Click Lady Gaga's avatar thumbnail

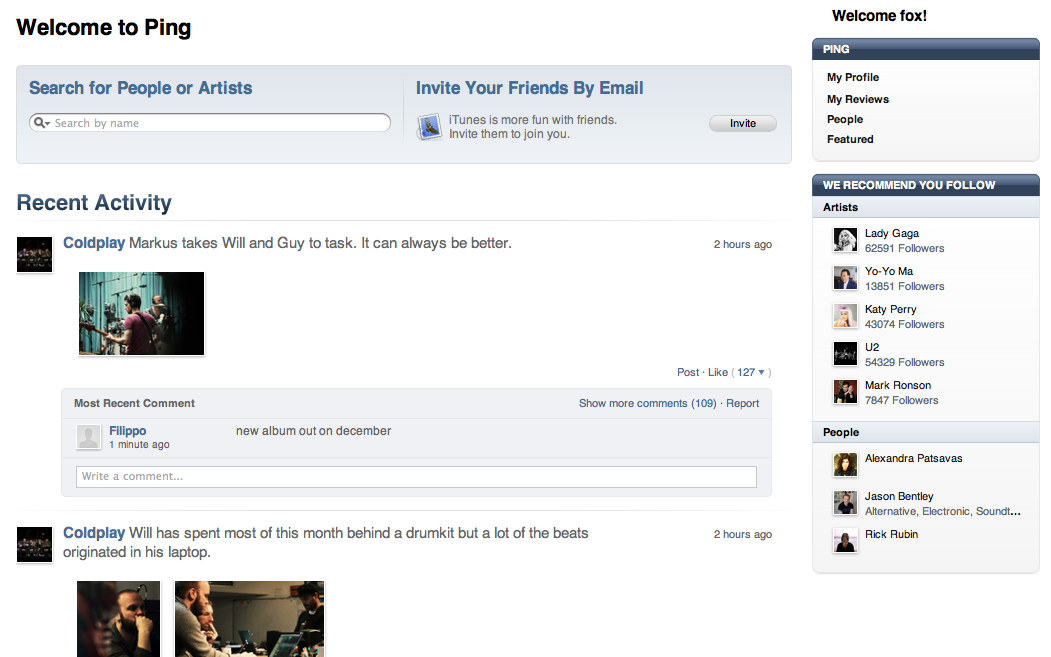point(845,239)
